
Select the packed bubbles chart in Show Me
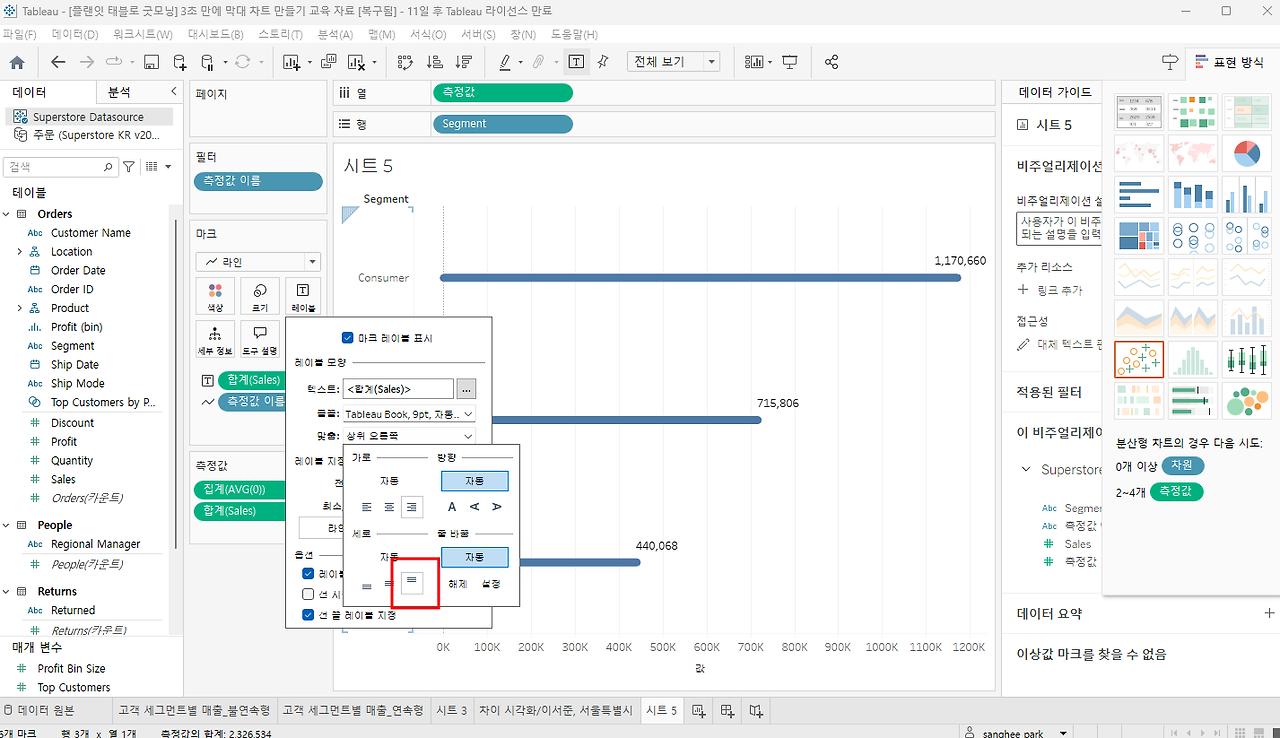click(x=1245, y=400)
